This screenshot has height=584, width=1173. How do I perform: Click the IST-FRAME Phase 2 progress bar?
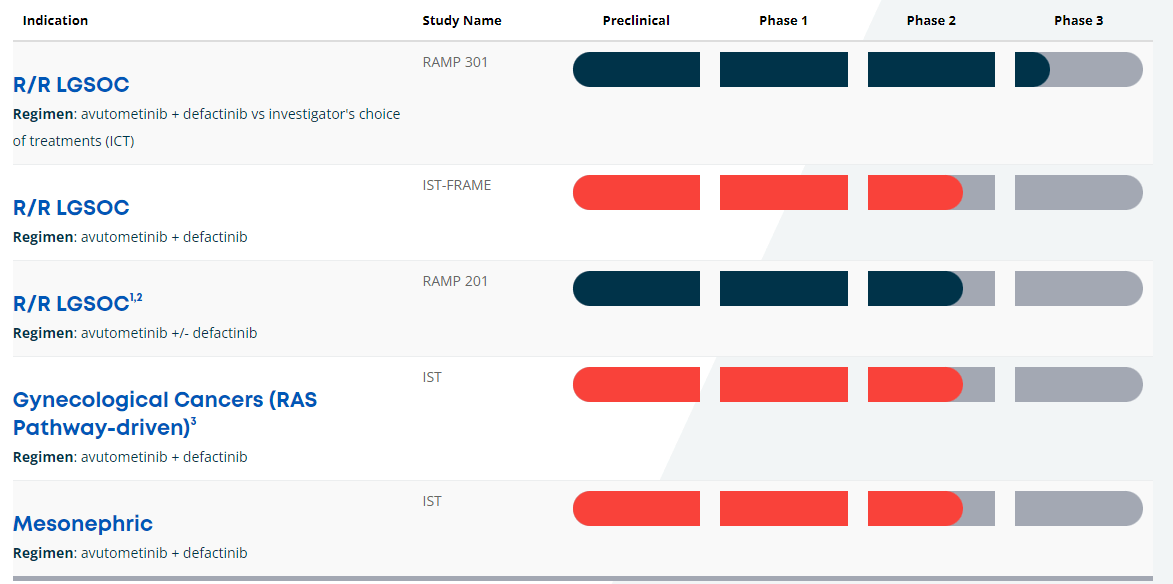(931, 193)
